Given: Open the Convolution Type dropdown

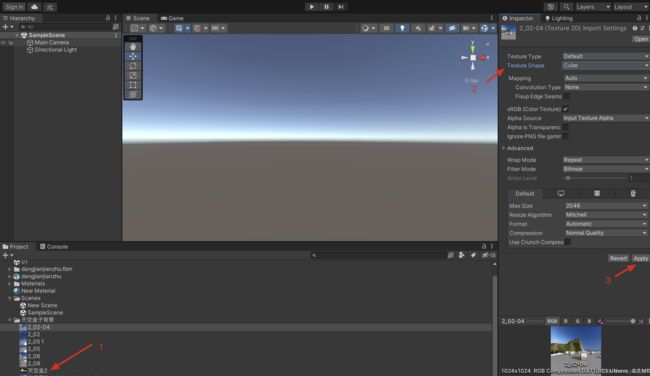Looking at the screenshot, I should click(x=606, y=87).
